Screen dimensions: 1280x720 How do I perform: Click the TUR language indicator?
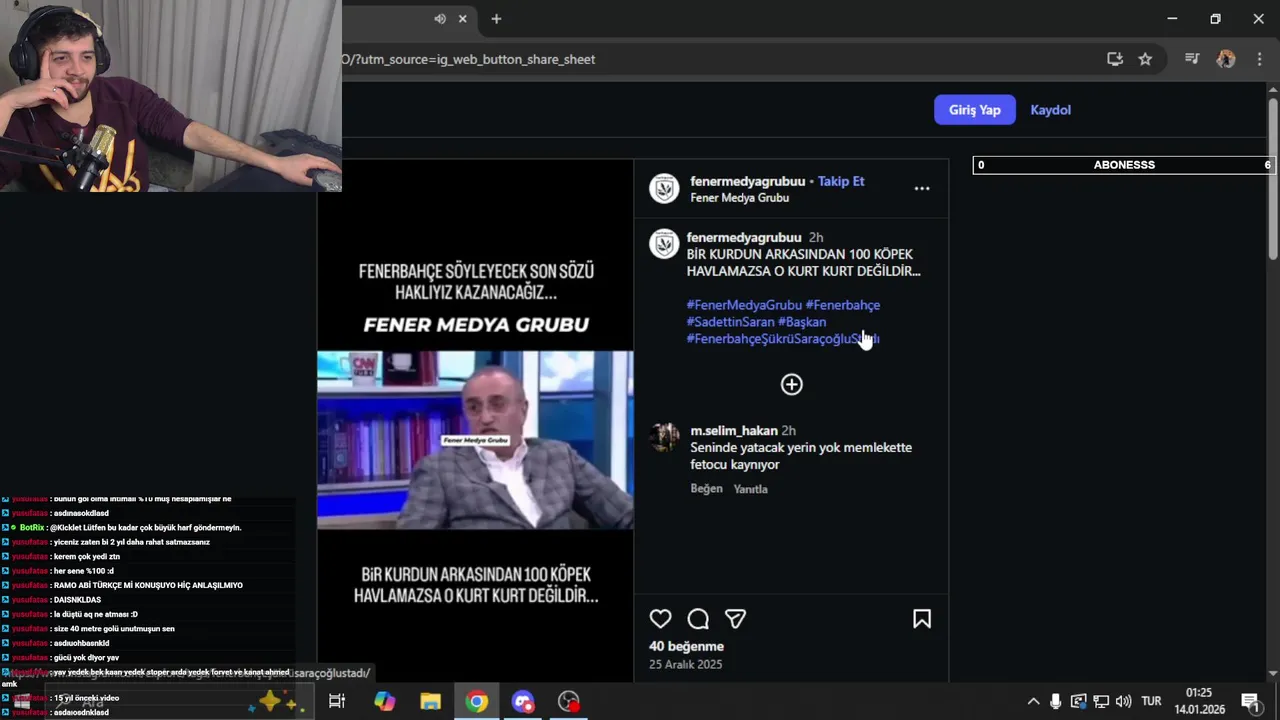(1151, 701)
